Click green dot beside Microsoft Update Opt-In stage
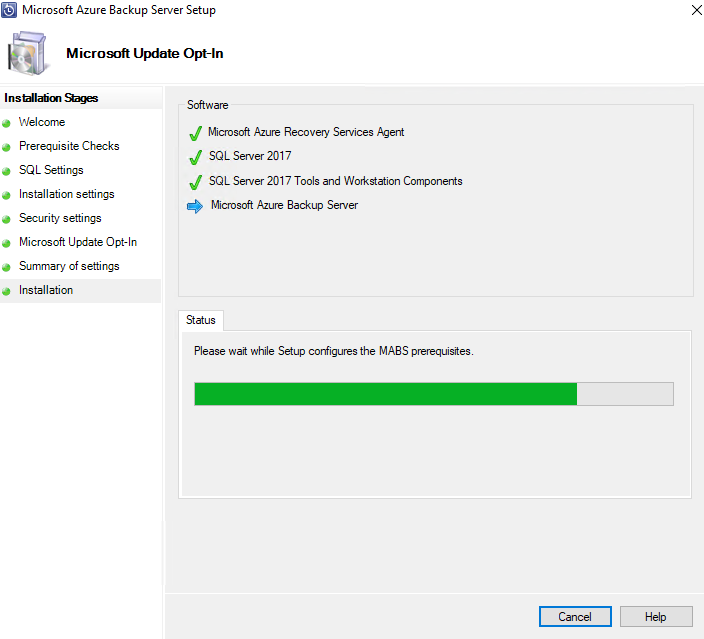The width and height of the screenshot is (704, 639). pos(6,243)
